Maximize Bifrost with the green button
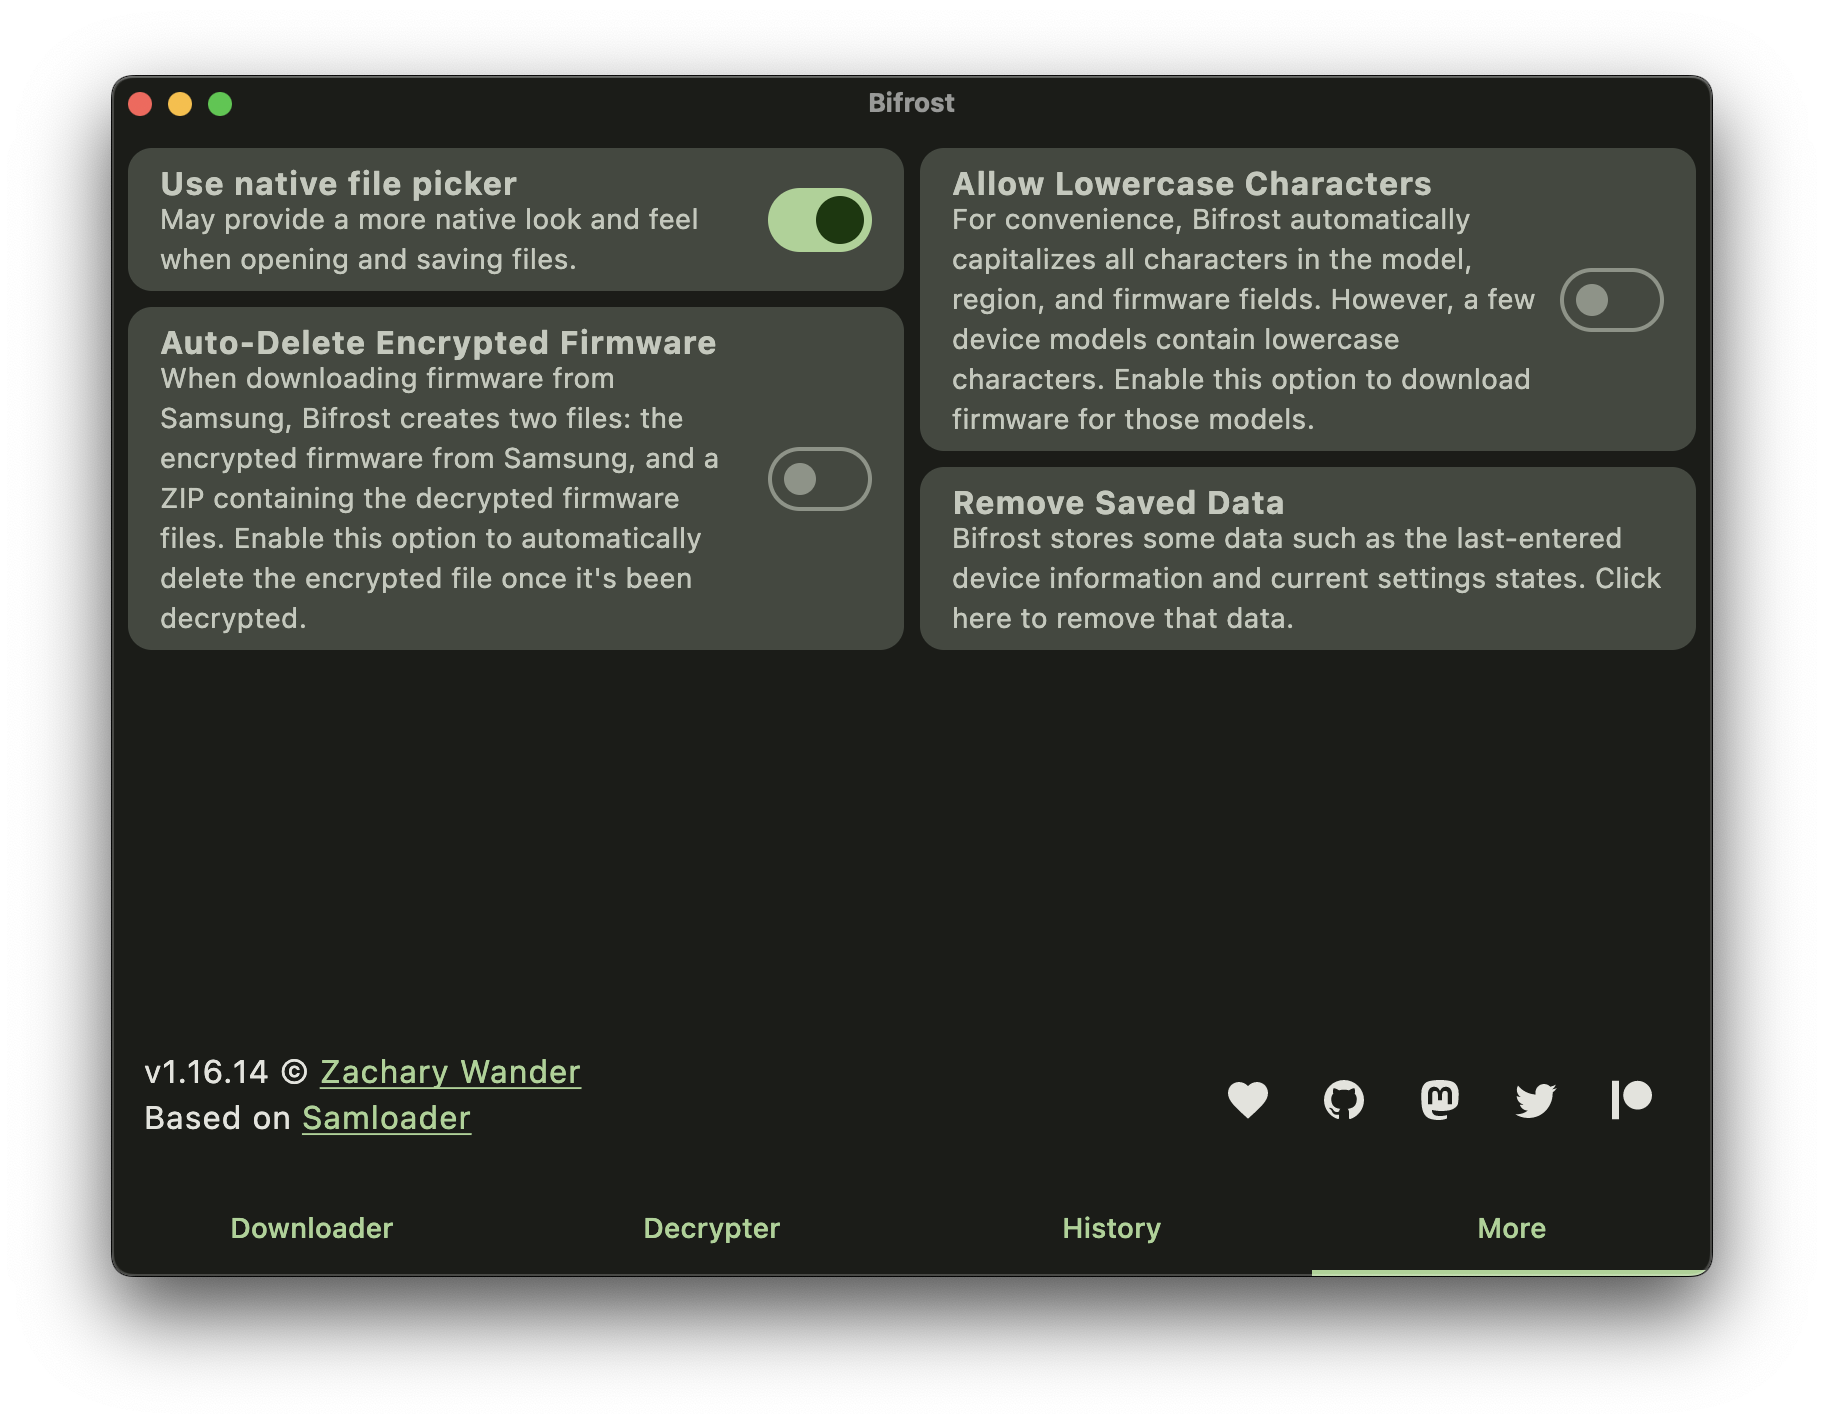This screenshot has height=1424, width=1824. pyautogui.click(x=220, y=104)
